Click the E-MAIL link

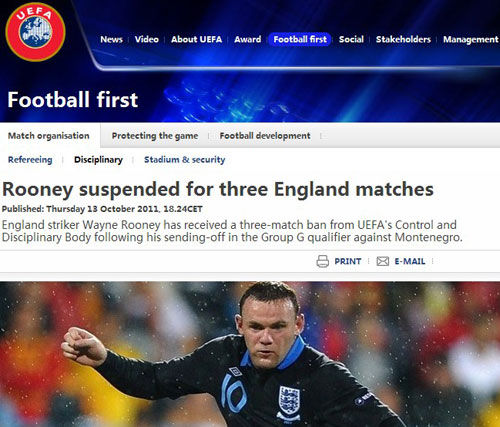pyautogui.click(x=410, y=261)
